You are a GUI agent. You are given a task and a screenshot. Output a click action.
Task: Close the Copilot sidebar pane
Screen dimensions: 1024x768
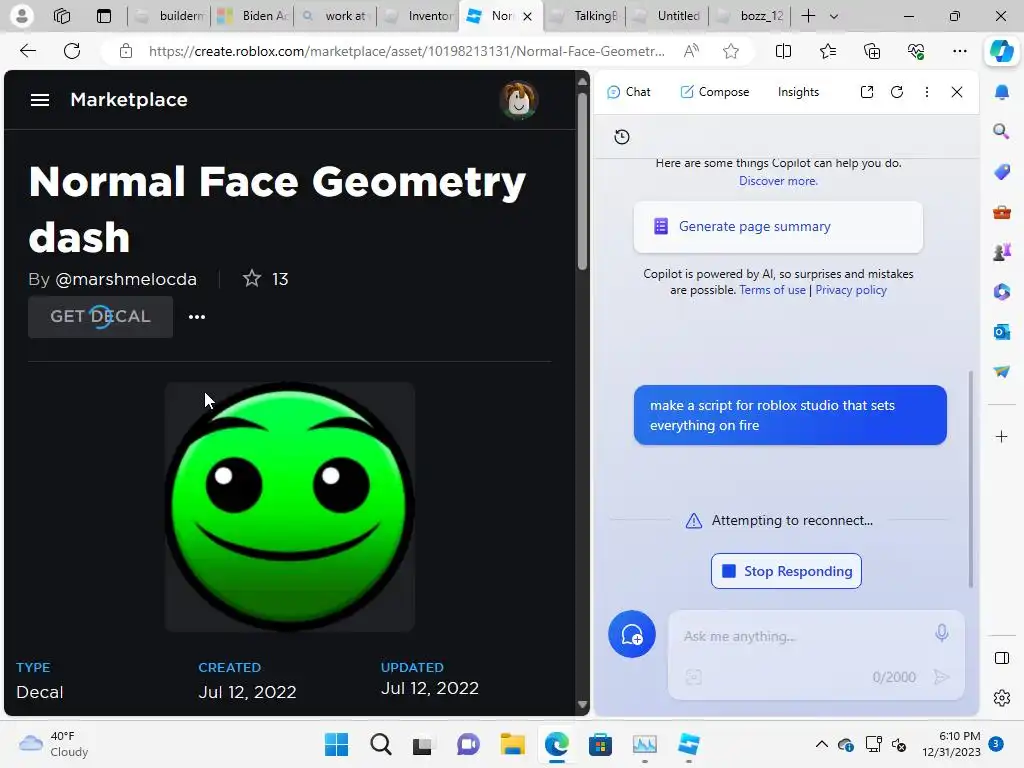point(957,92)
